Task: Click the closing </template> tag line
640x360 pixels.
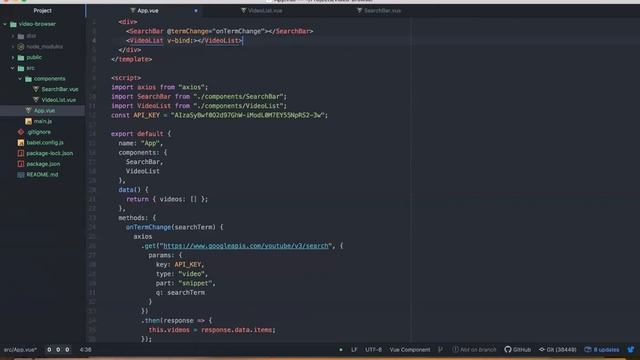Action: (x=131, y=59)
